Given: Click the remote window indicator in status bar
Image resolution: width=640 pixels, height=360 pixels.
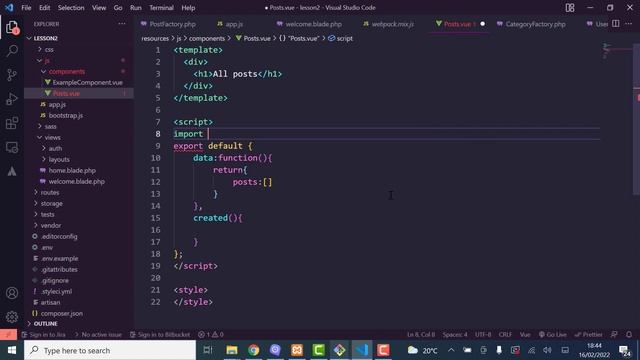Looking at the screenshot, I should [x=8, y=334].
